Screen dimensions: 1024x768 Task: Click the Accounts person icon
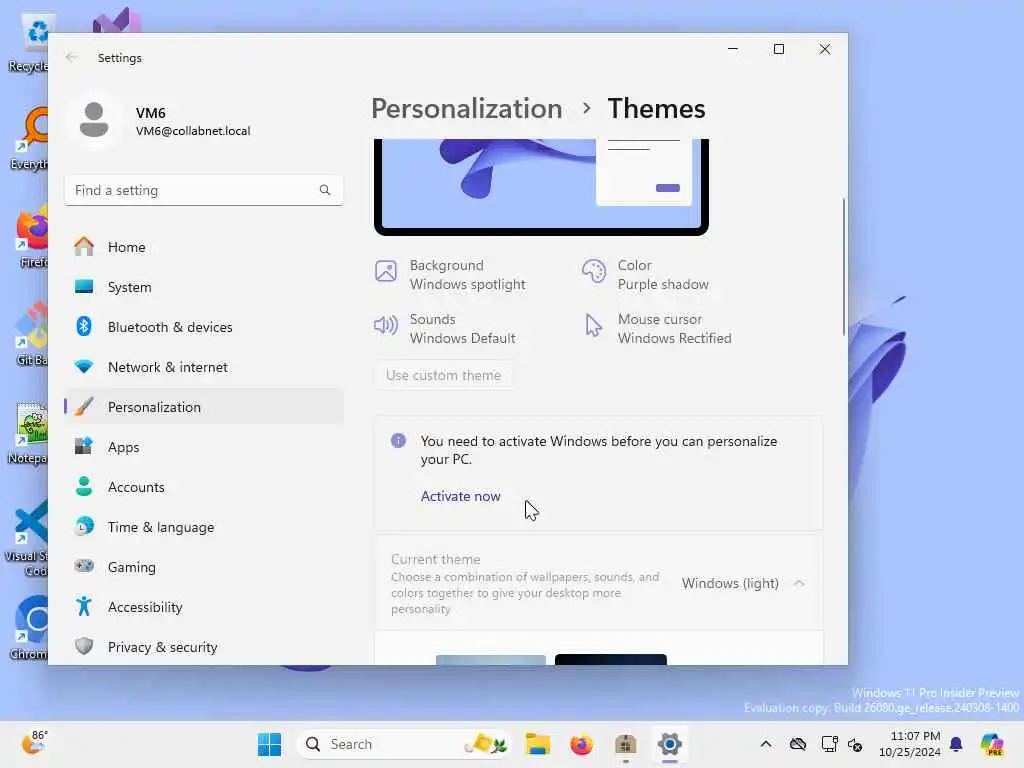[x=84, y=487]
